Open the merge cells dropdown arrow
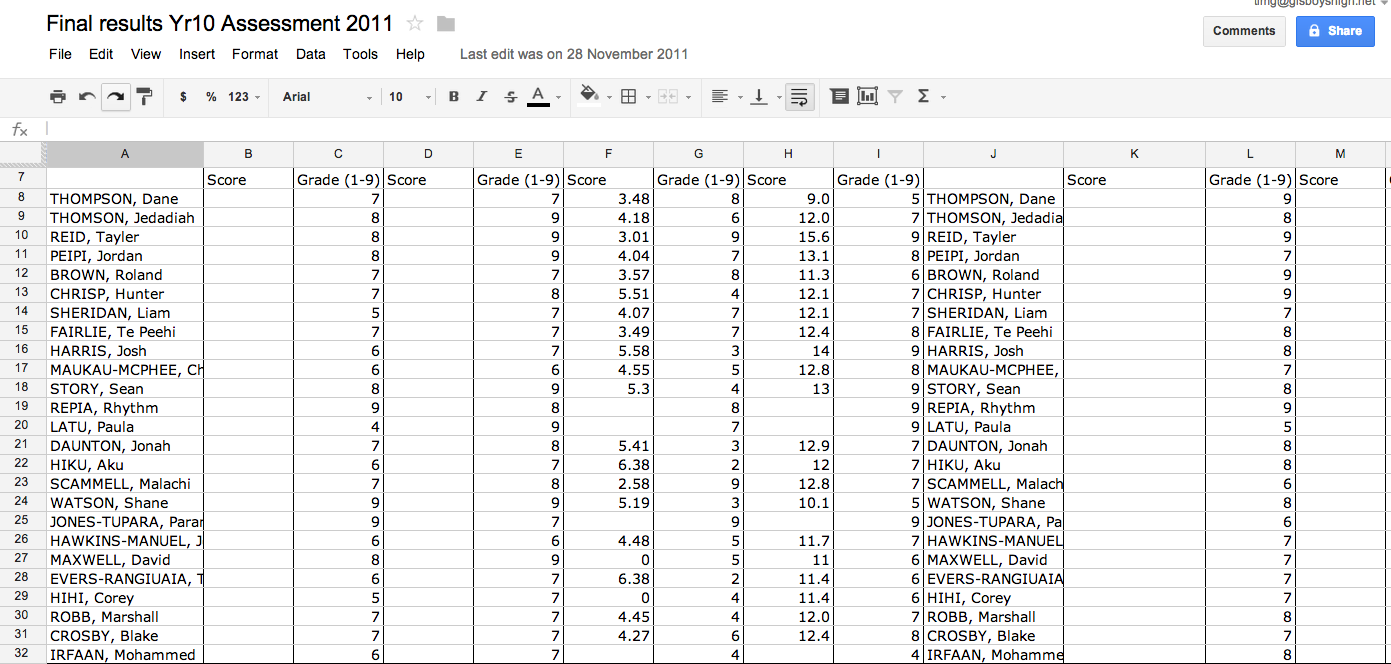The width and height of the screenshot is (1391, 664). pyautogui.click(x=687, y=97)
